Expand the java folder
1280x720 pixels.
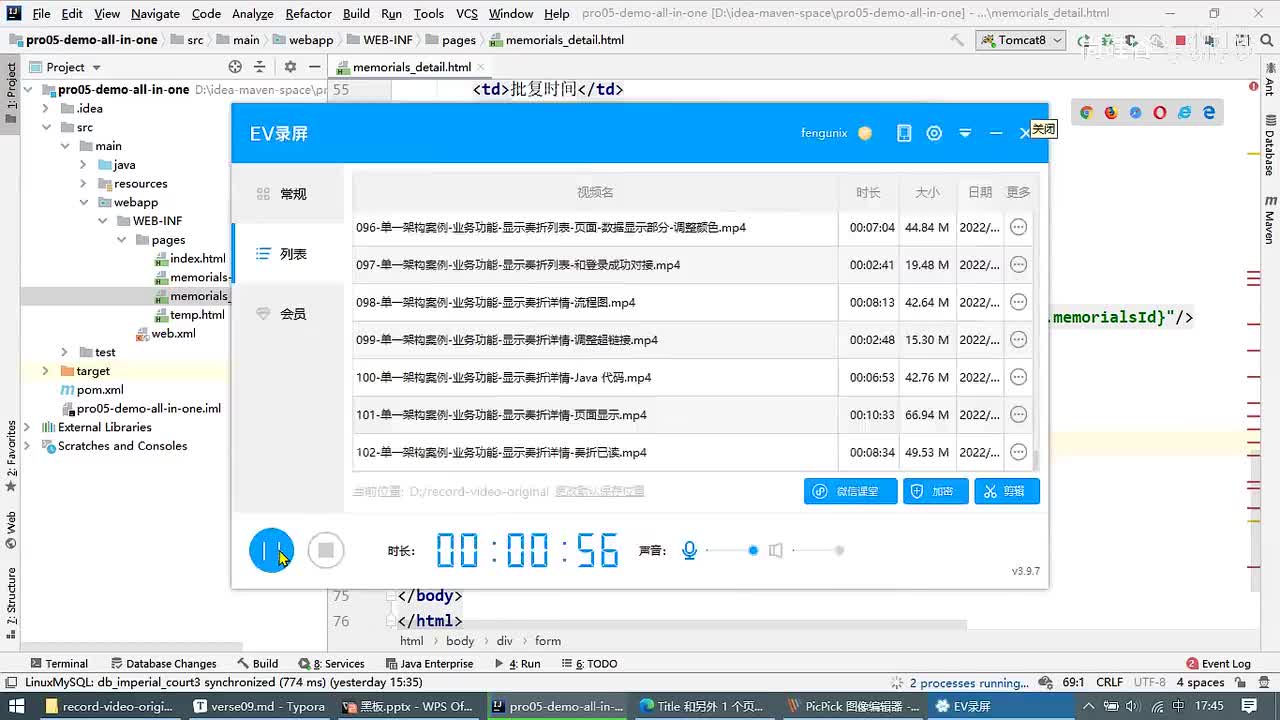tap(83, 165)
